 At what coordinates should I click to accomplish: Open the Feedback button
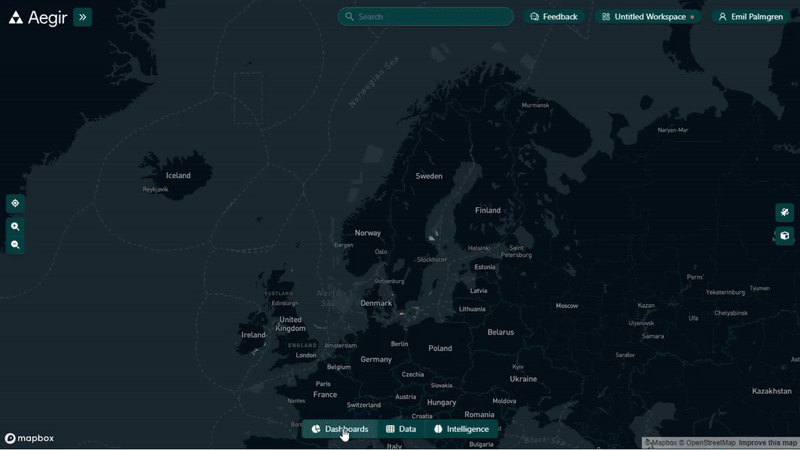coord(554,16)
